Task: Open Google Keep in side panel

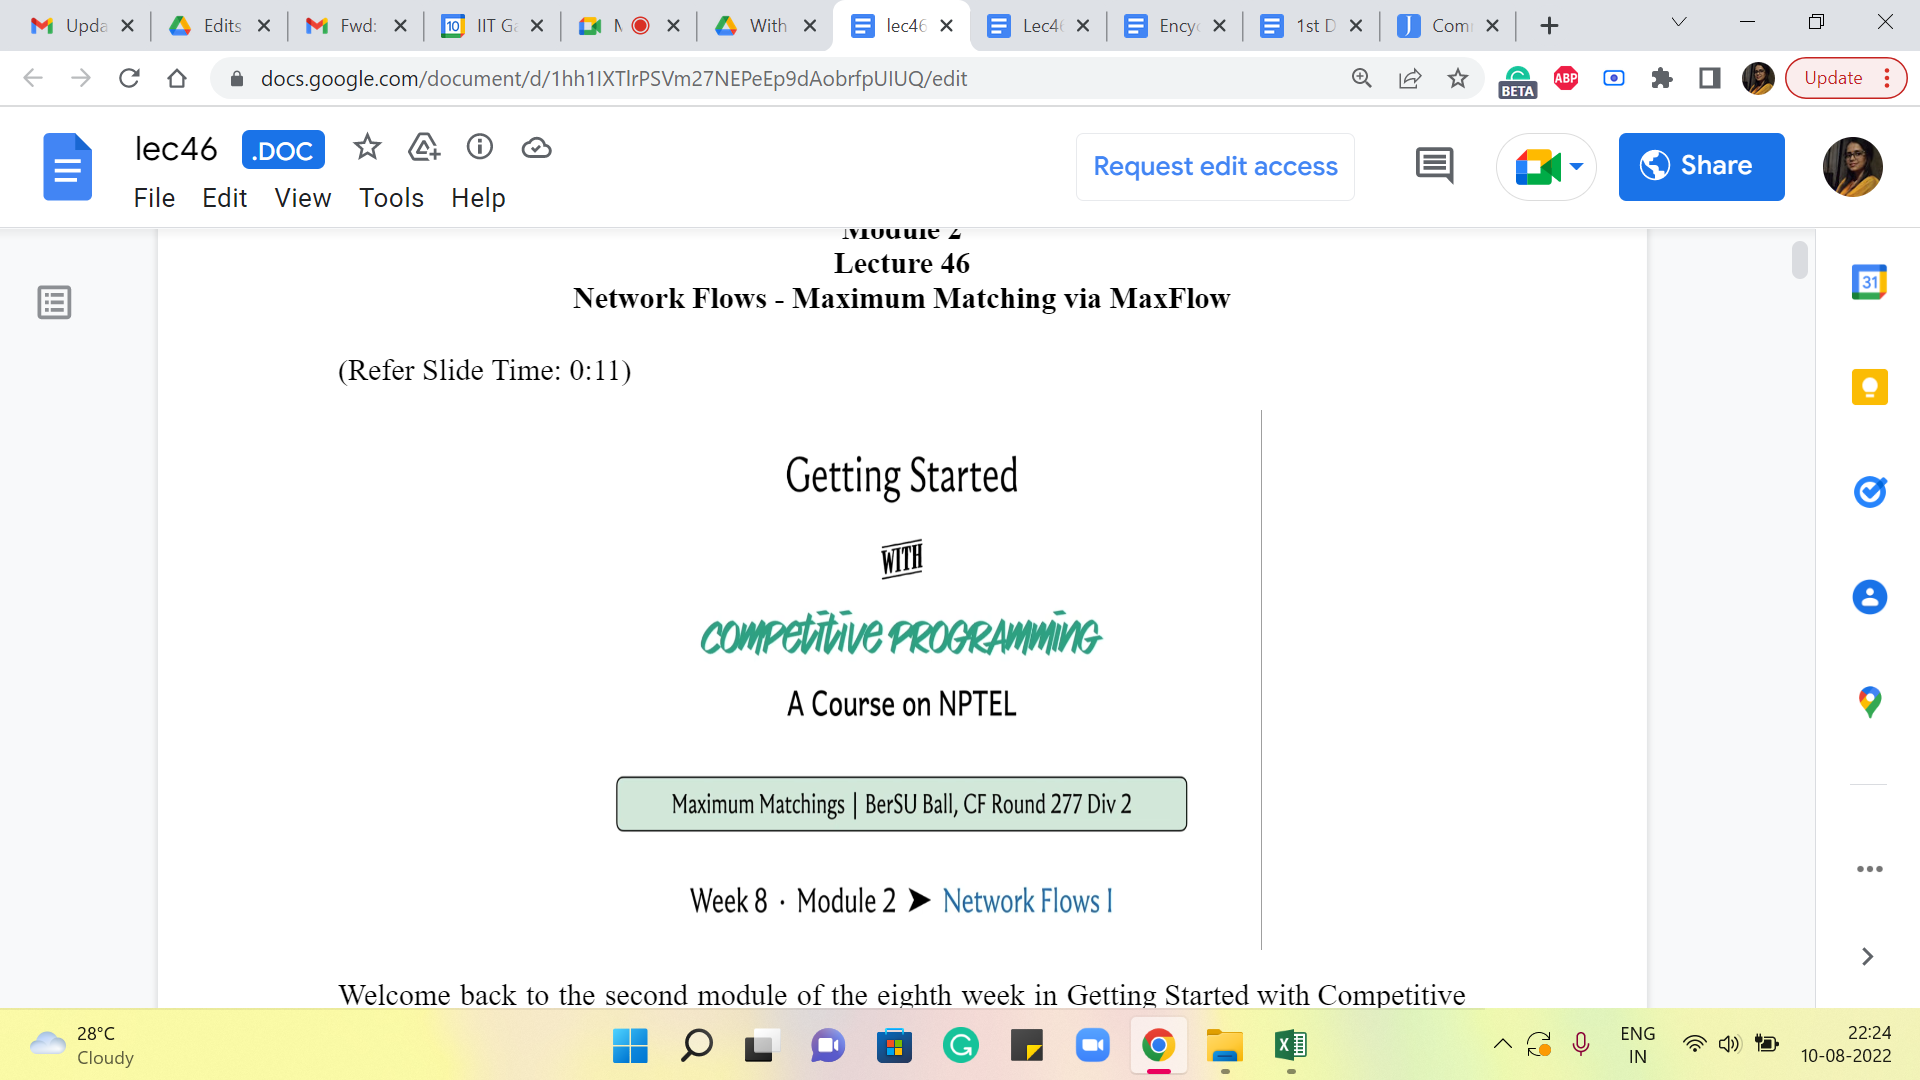Action: coord(1869,387)
